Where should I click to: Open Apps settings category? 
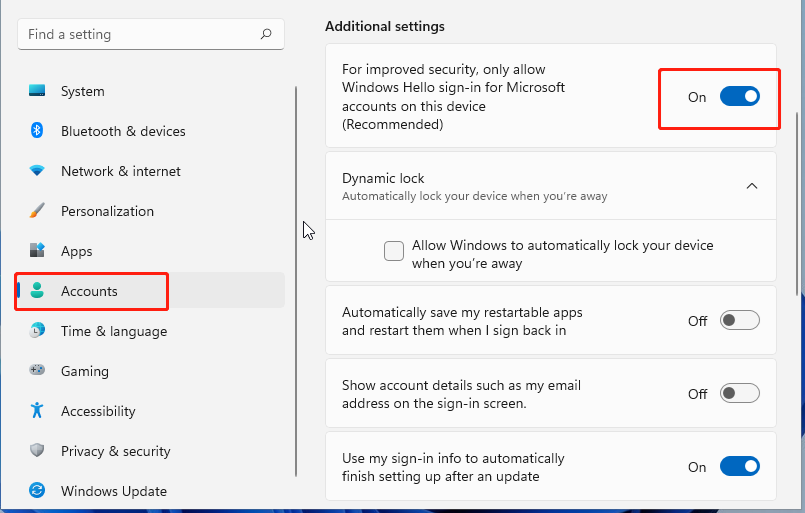(x=151, y=251)
